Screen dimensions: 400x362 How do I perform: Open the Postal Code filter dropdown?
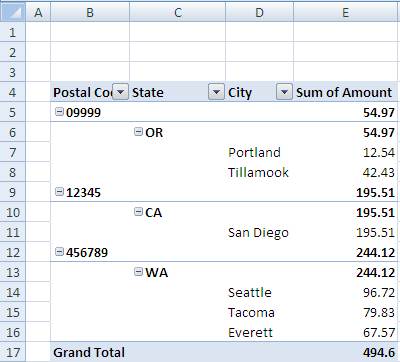coord(120,92)
